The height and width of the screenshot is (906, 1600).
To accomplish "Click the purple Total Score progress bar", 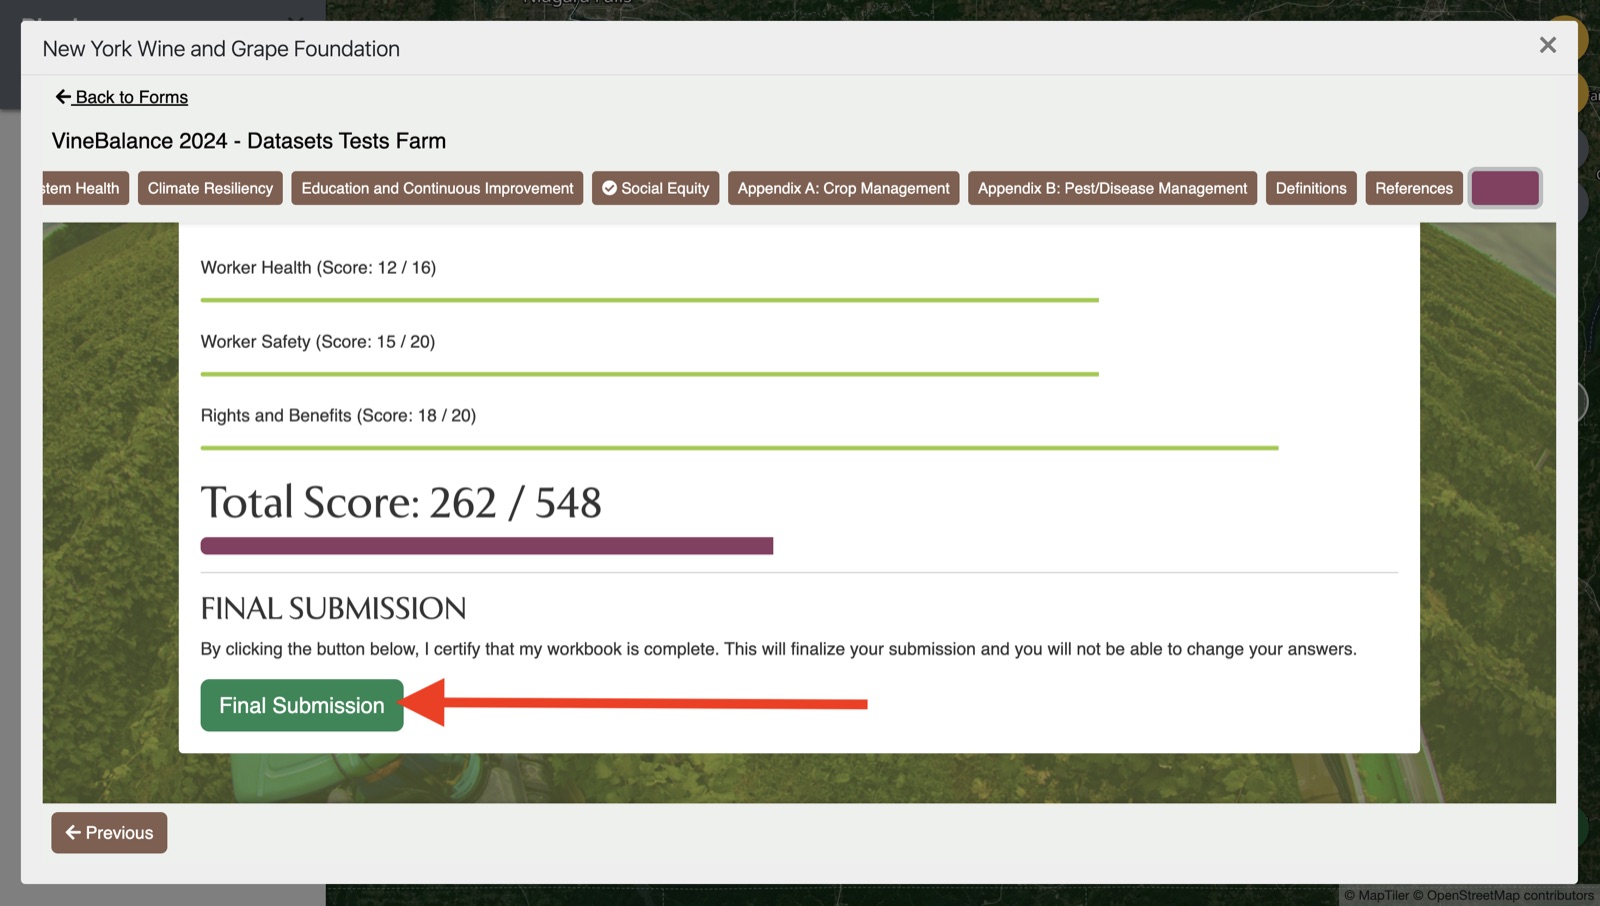I will [487, 546].
